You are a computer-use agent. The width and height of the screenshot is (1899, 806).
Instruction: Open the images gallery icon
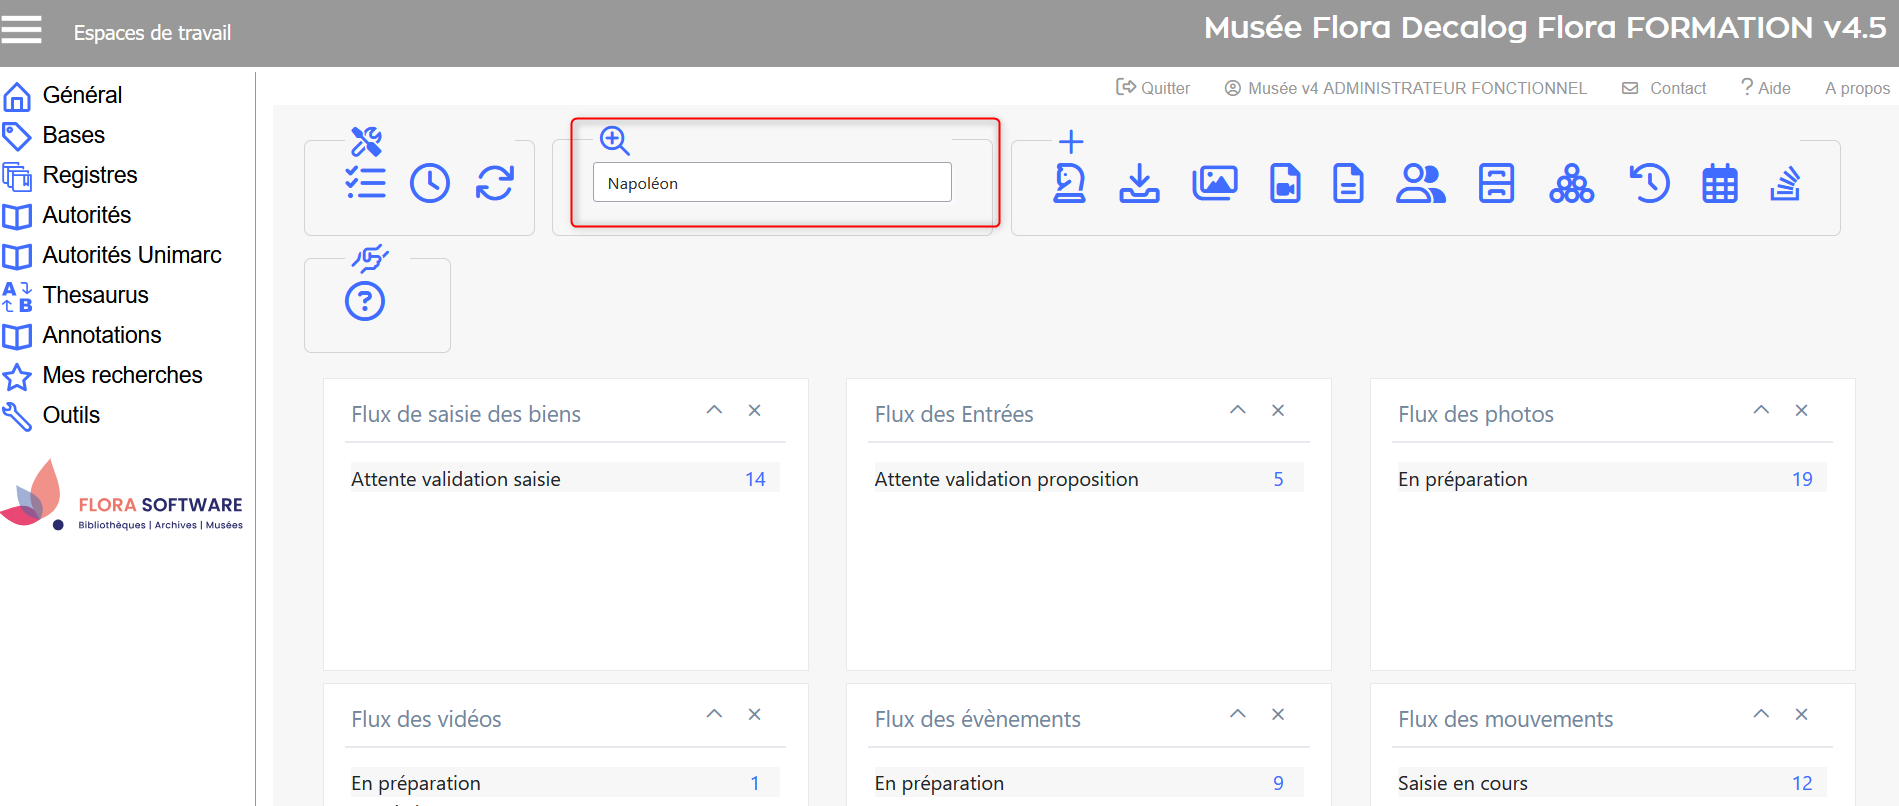[1214, 183]
